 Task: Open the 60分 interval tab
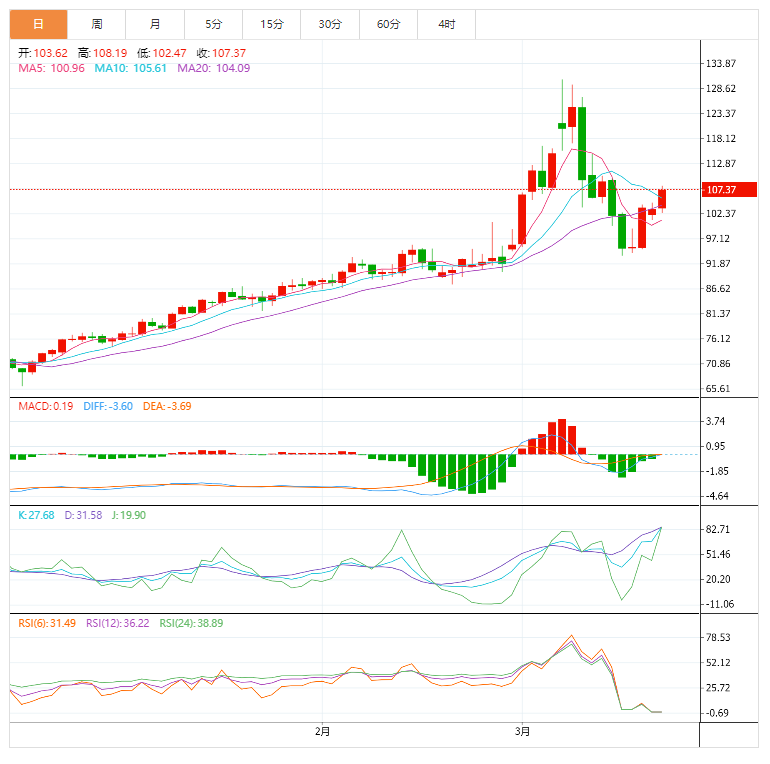pos(388,24)
